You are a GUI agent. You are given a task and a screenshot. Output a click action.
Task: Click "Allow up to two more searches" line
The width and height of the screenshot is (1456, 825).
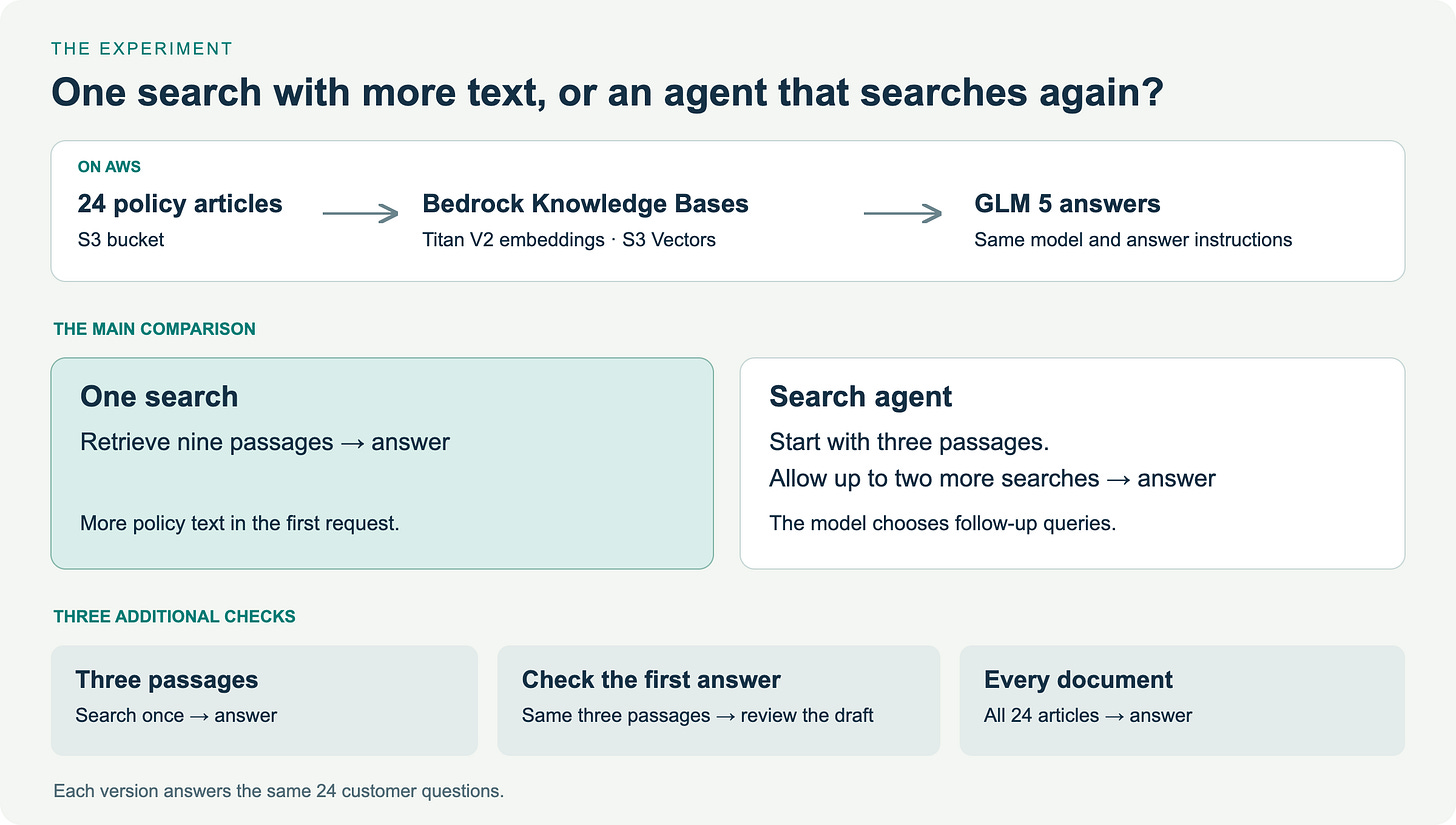(992, 478)
